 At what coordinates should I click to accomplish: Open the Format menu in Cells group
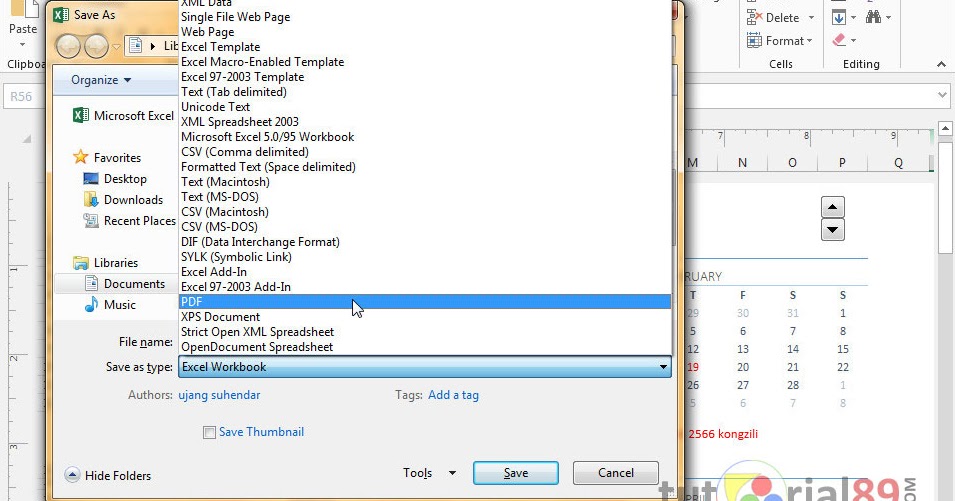click(780, 41)
